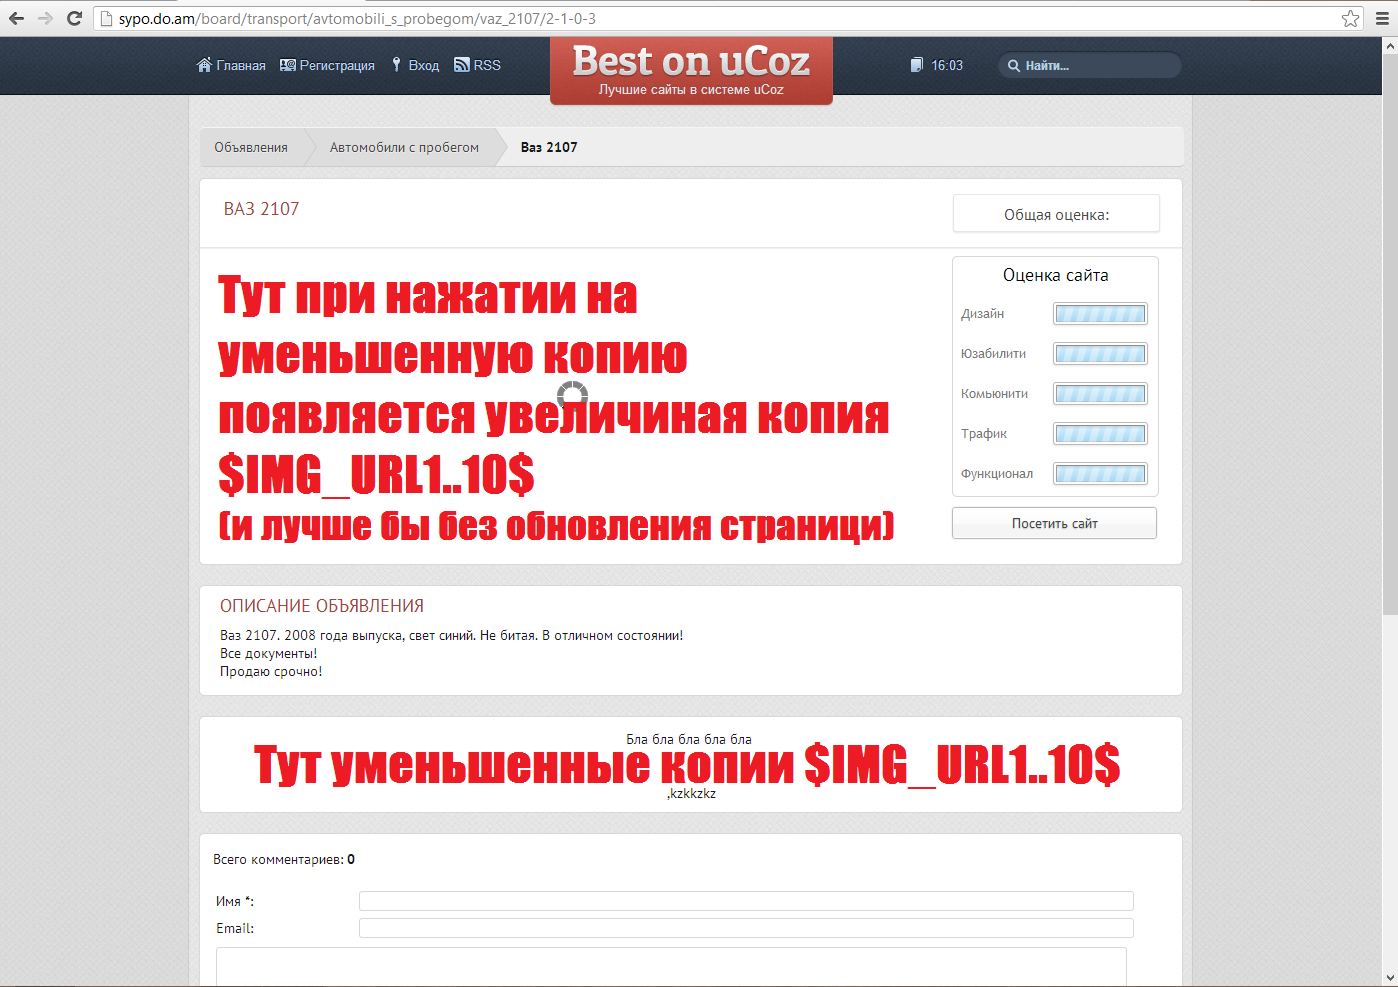Set the Функционал rating bar
The height and width of the screenshot is (987, 1398).
1100,474
